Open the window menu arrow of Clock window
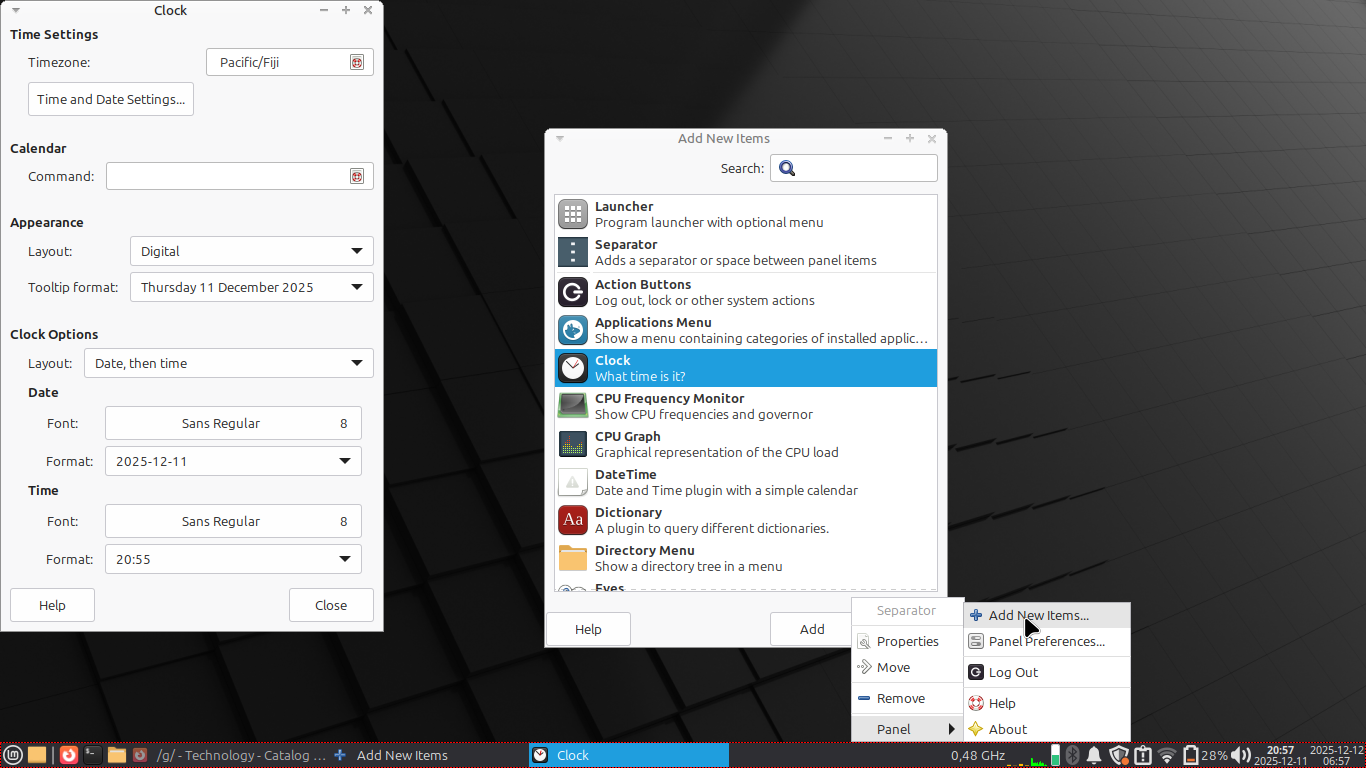 point(15,10)
